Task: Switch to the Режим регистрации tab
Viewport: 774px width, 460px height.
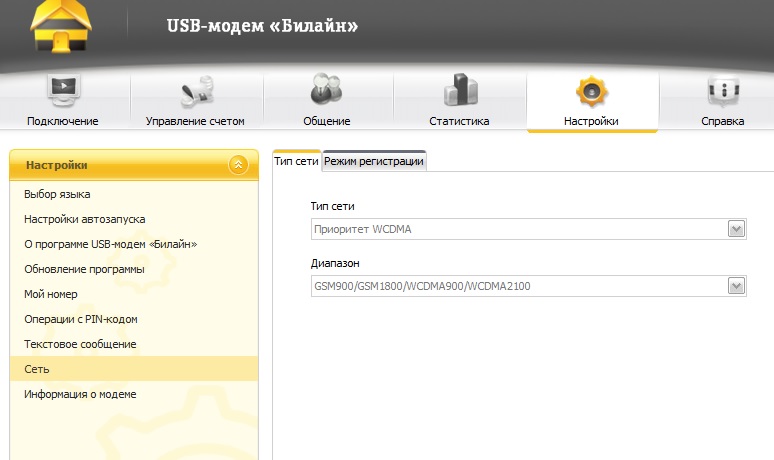Action: point(374,161)
